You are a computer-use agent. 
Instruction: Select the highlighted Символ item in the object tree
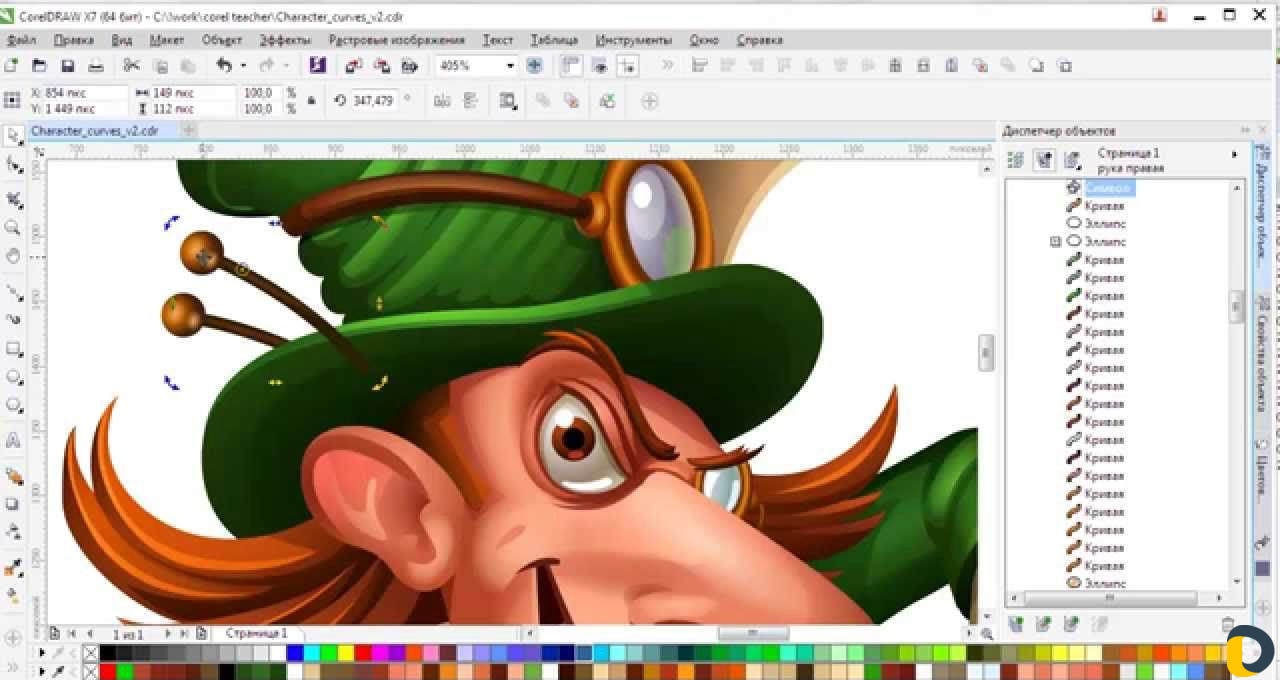click(x=1109, y=188)
